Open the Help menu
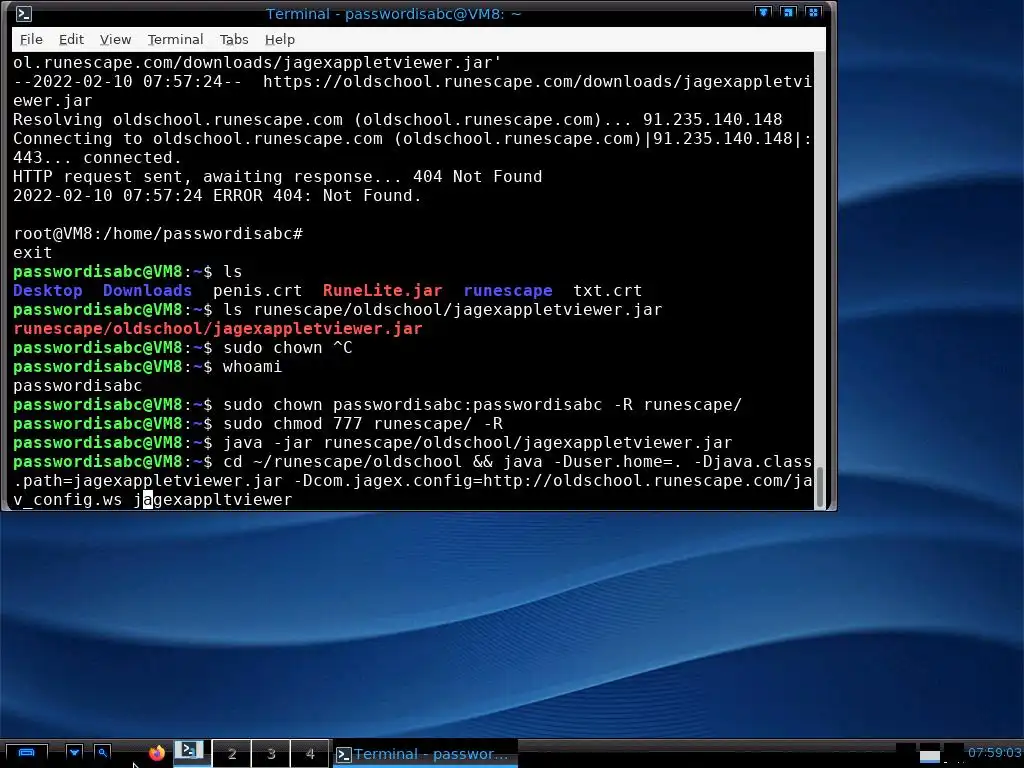This screenshot has height=768, width=1024. point(280,40)
